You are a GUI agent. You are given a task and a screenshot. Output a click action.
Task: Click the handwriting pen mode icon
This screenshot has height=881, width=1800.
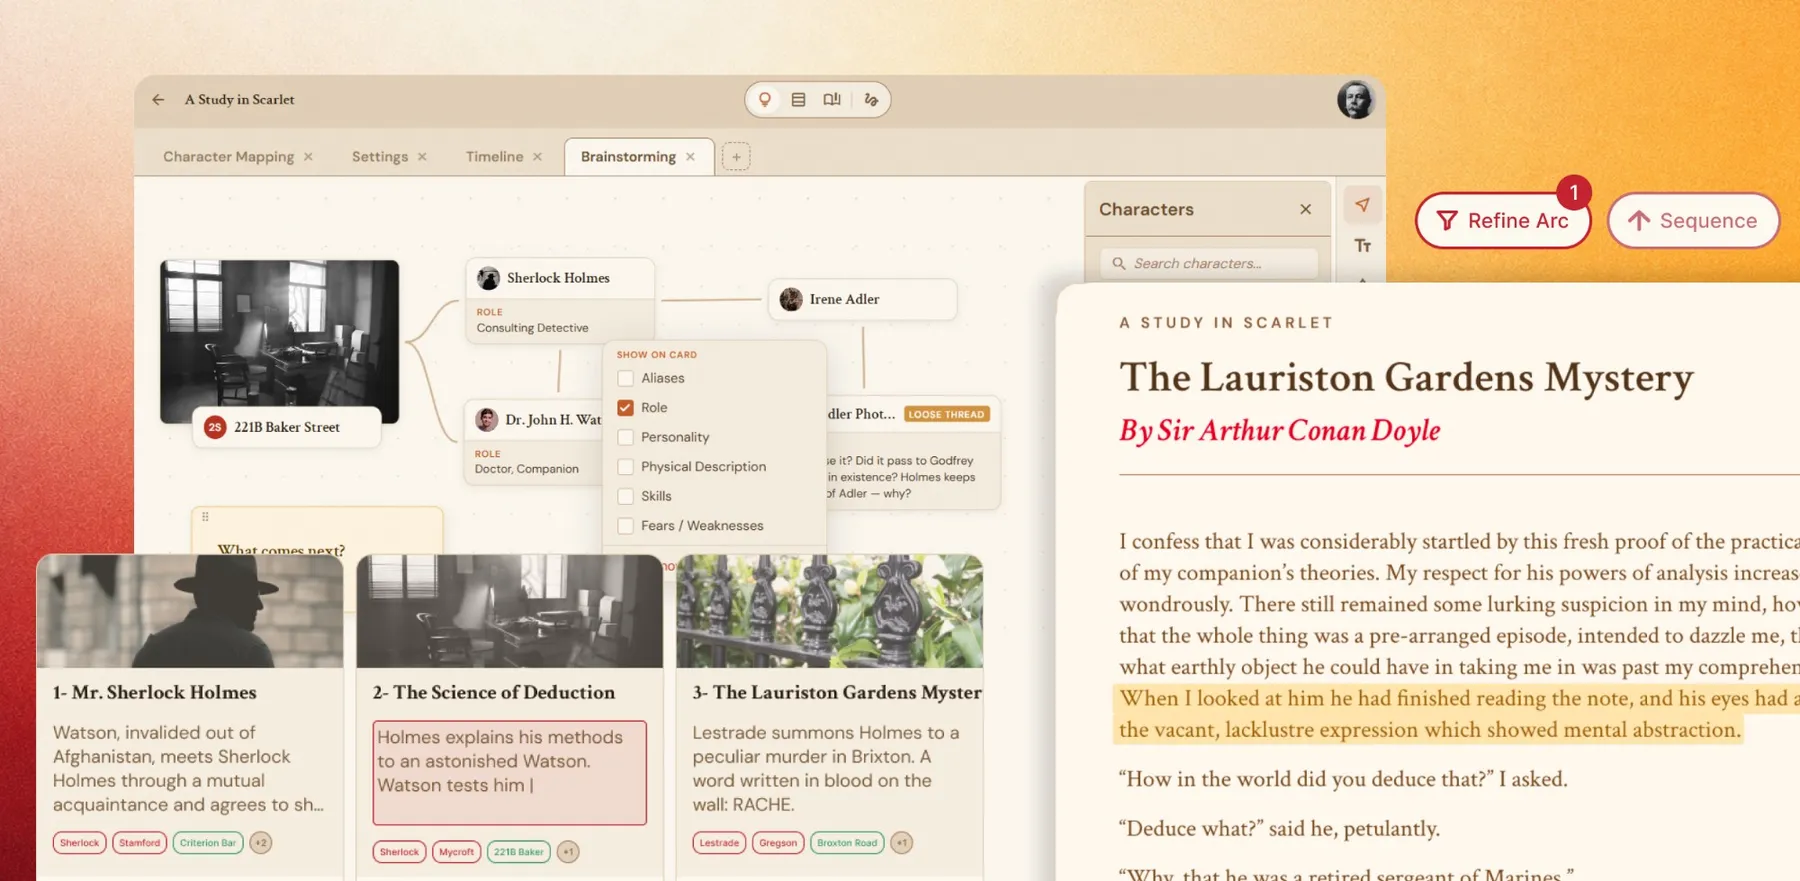click(871, 100)
